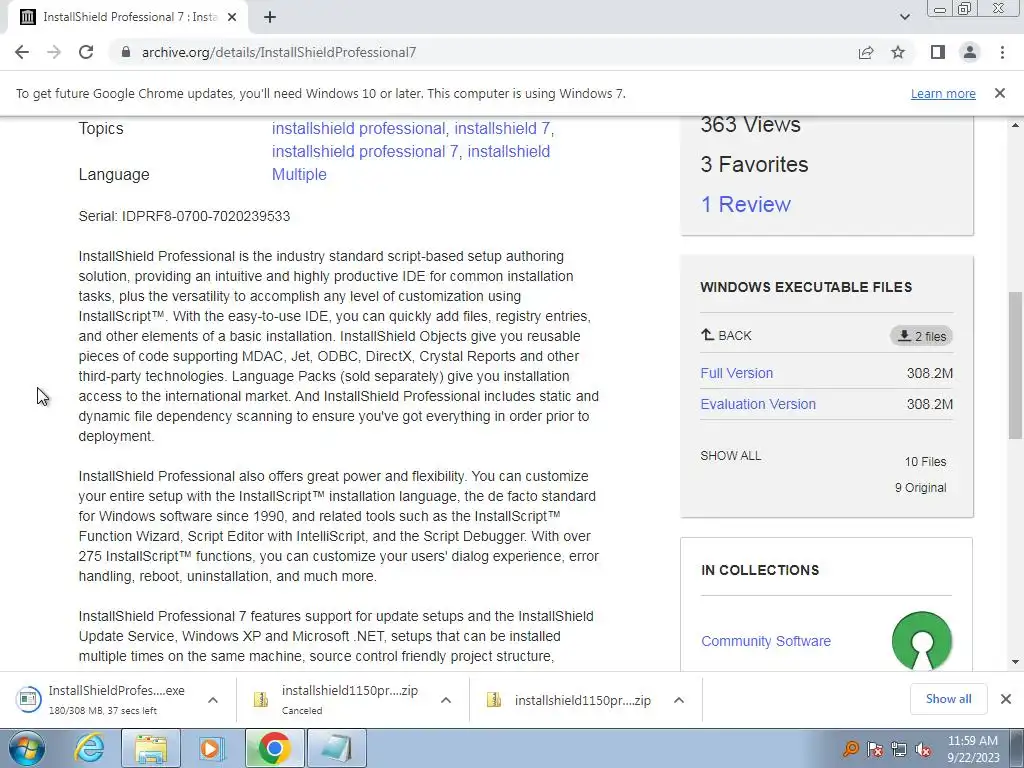Viewport: 1024px width, 768px height.
Task: Click the scrollbar up arrow
Action: point(1015,125)
